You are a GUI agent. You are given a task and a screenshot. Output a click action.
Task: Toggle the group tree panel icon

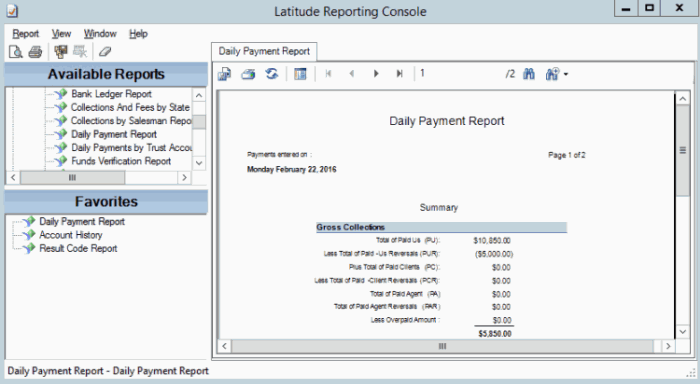[300, 74]
